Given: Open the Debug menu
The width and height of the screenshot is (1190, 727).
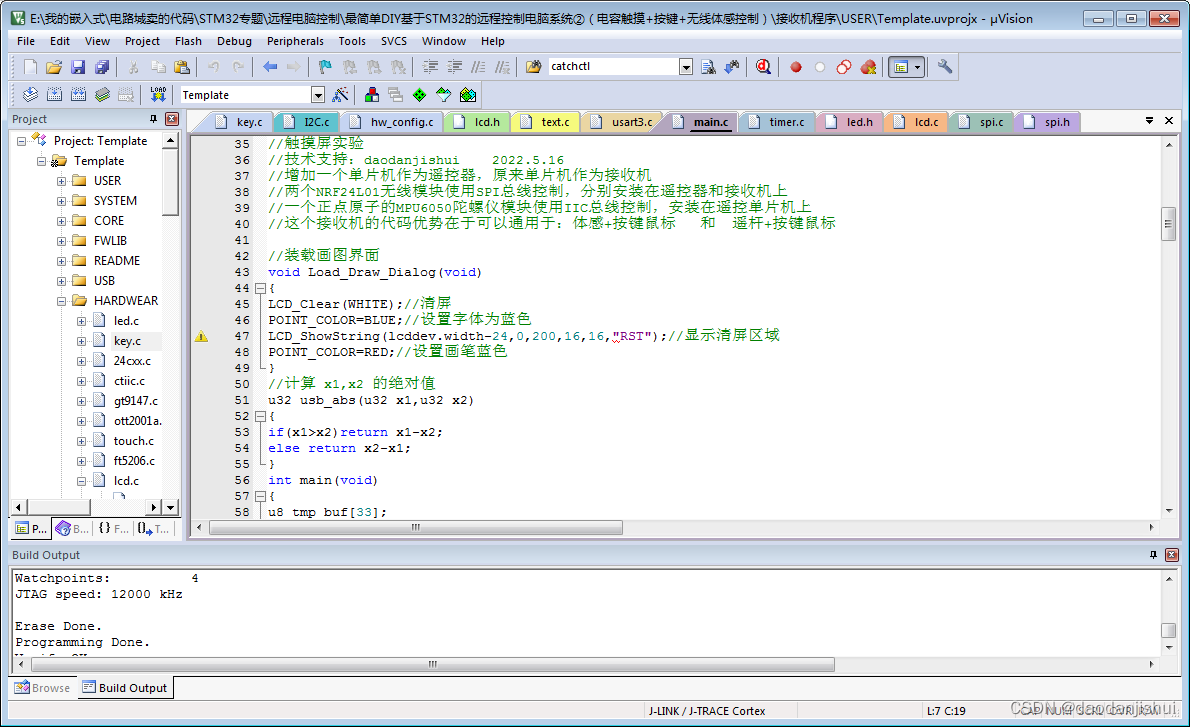Looking at the screenshot, I should pos(235,41).
